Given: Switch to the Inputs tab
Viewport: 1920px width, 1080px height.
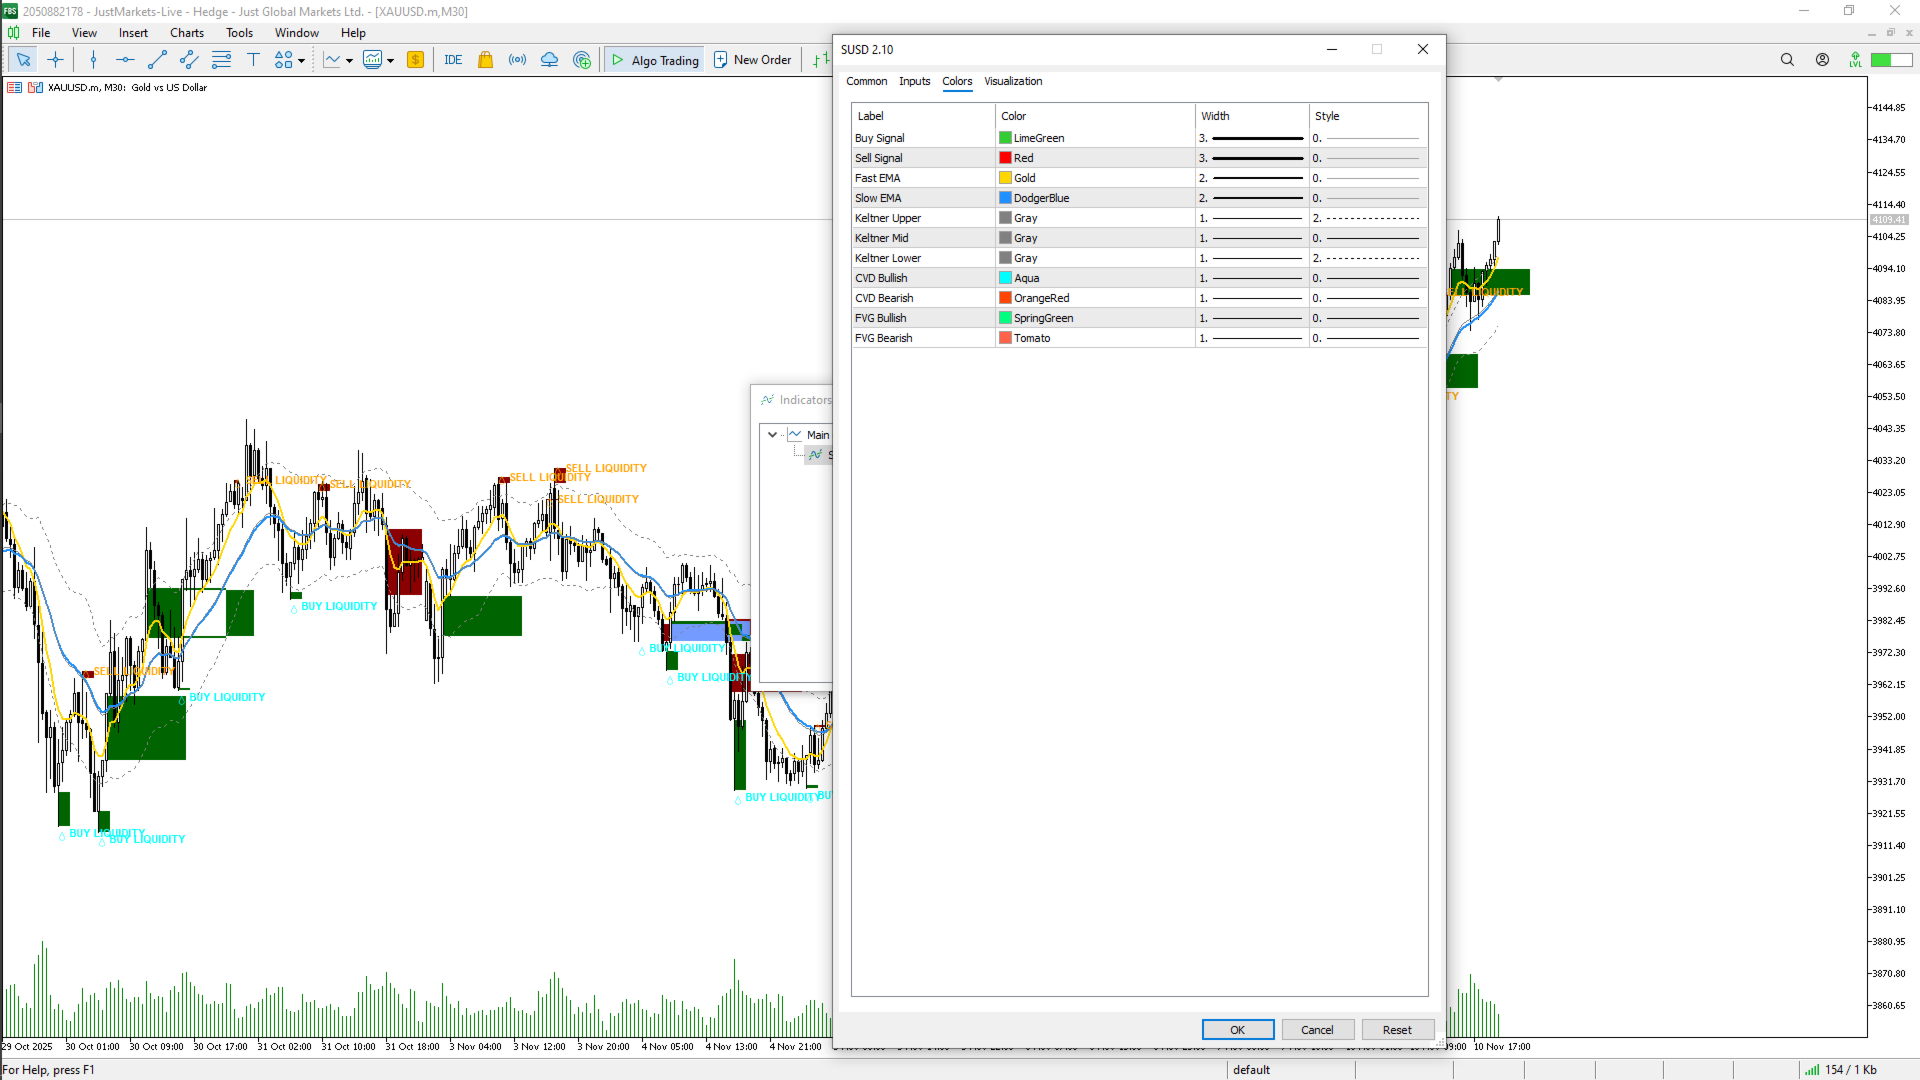Looking at the screenshot, I should click(x=914, y=82).
